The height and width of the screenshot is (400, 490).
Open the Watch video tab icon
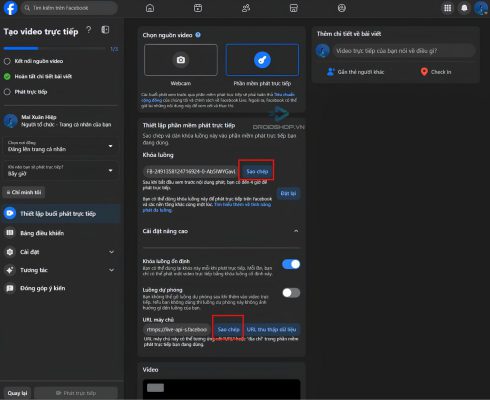tap(198, 8)
